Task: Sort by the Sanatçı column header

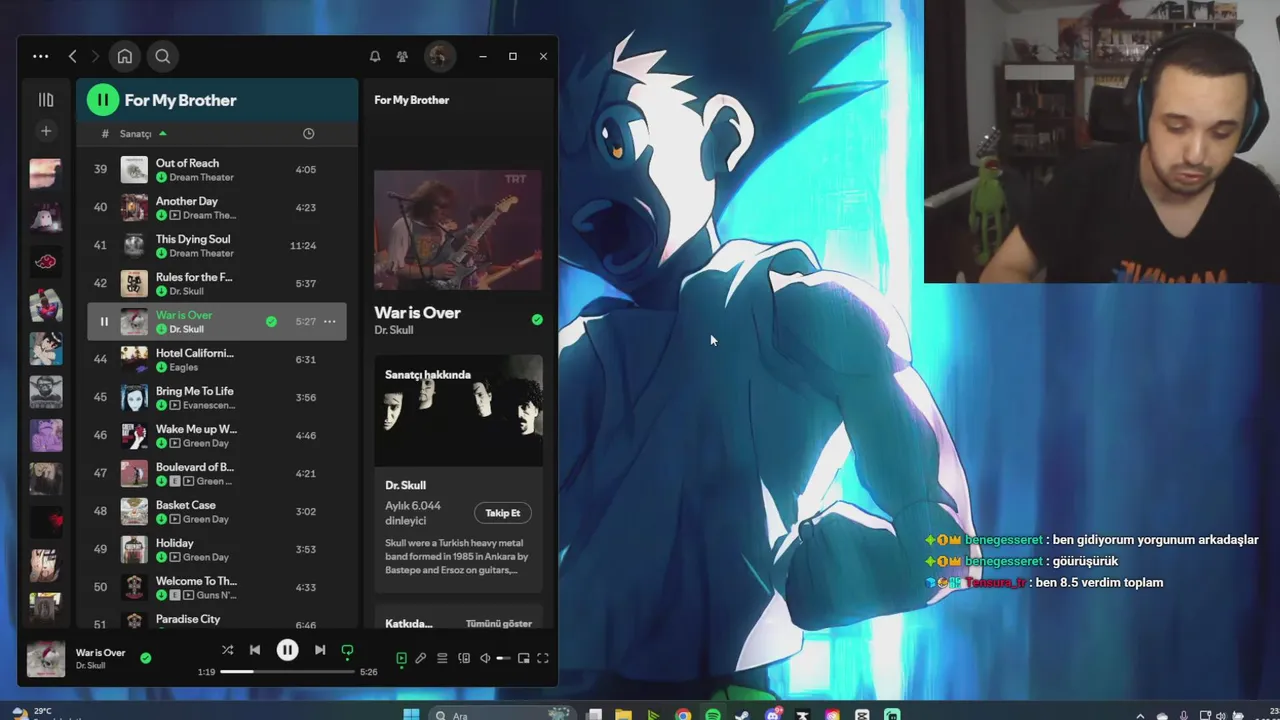Action: (x=143, y=134)
